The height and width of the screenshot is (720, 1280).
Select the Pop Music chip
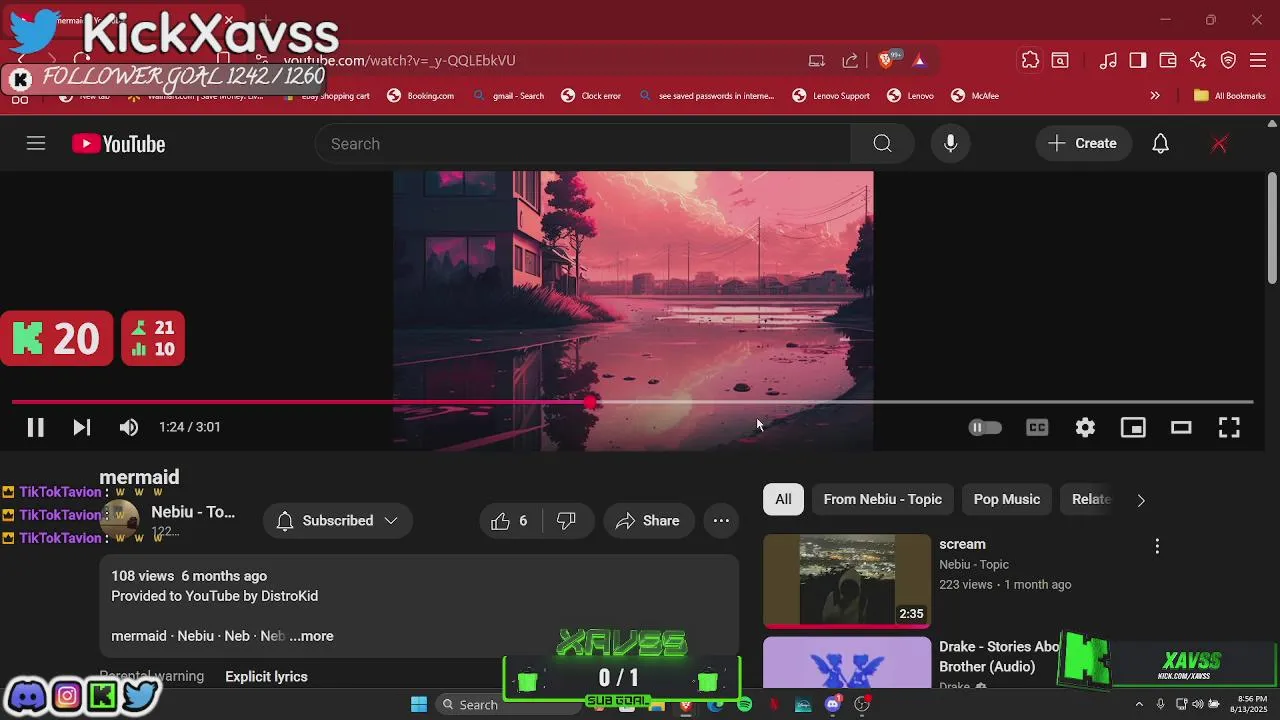1007,499
